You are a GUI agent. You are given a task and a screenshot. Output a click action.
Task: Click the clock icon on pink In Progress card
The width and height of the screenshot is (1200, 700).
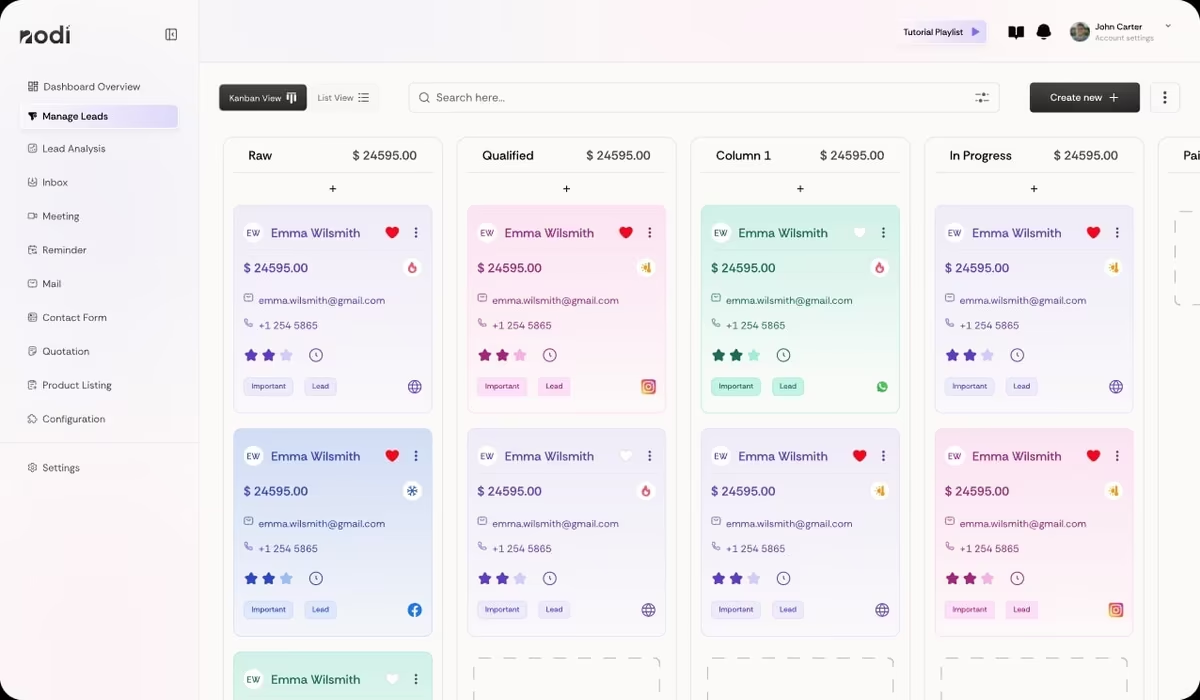tap(1017, 578)
